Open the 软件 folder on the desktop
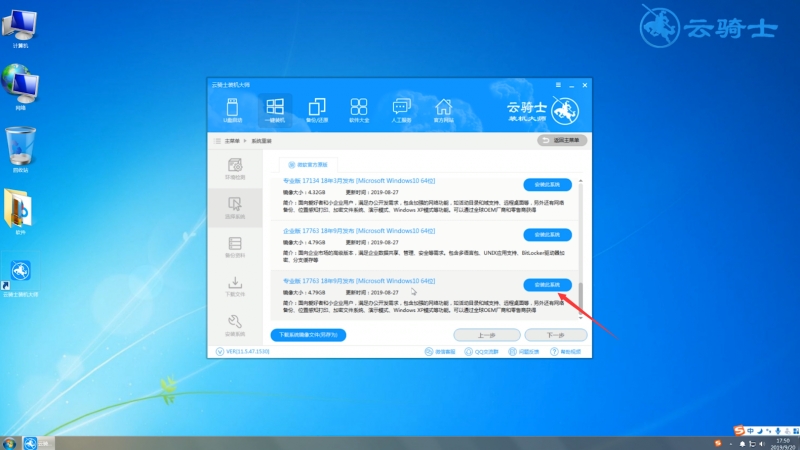The width and height of the screenshot is (800, 450). click(x=19, y=212)
